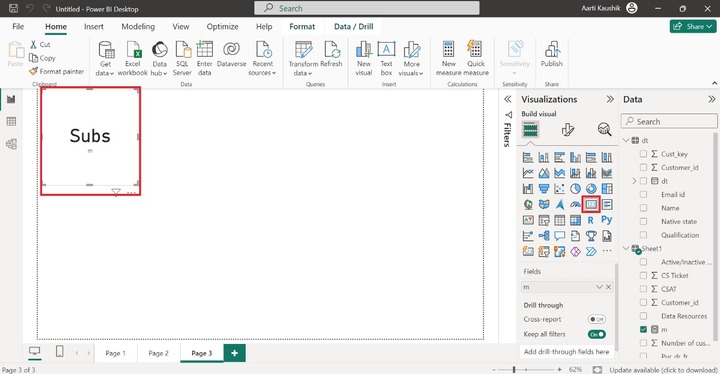Check the Name field
This screenshot has width=720, height=374.
643,208
